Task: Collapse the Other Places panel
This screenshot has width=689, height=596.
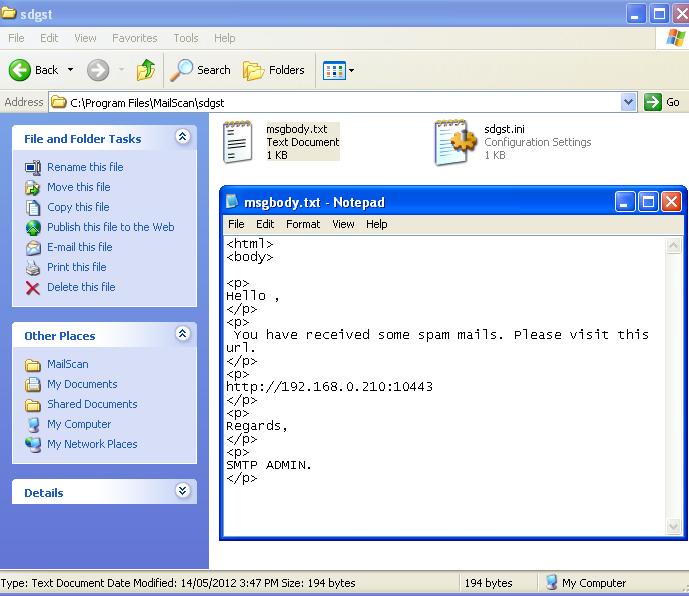Action: pyautogui.click(x=183, y=334)
